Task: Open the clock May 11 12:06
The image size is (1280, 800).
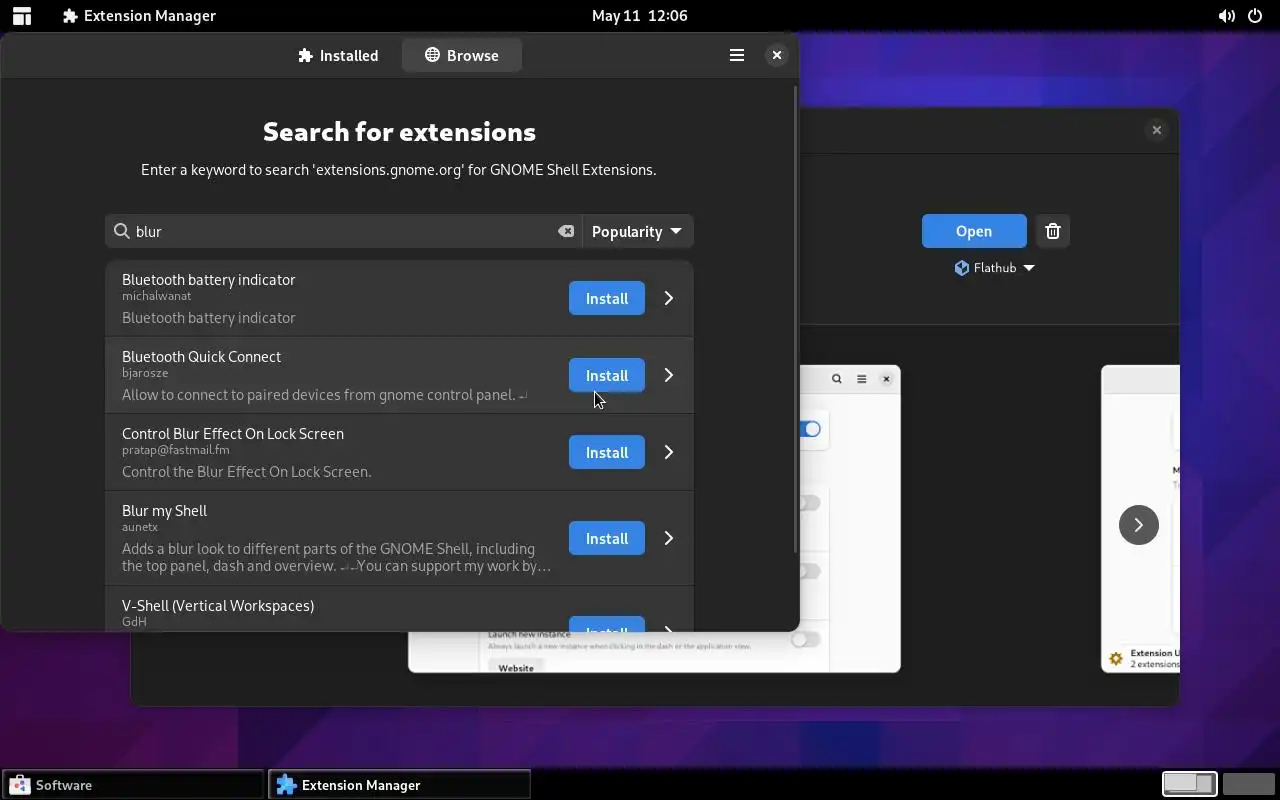Action: point(640,16)
